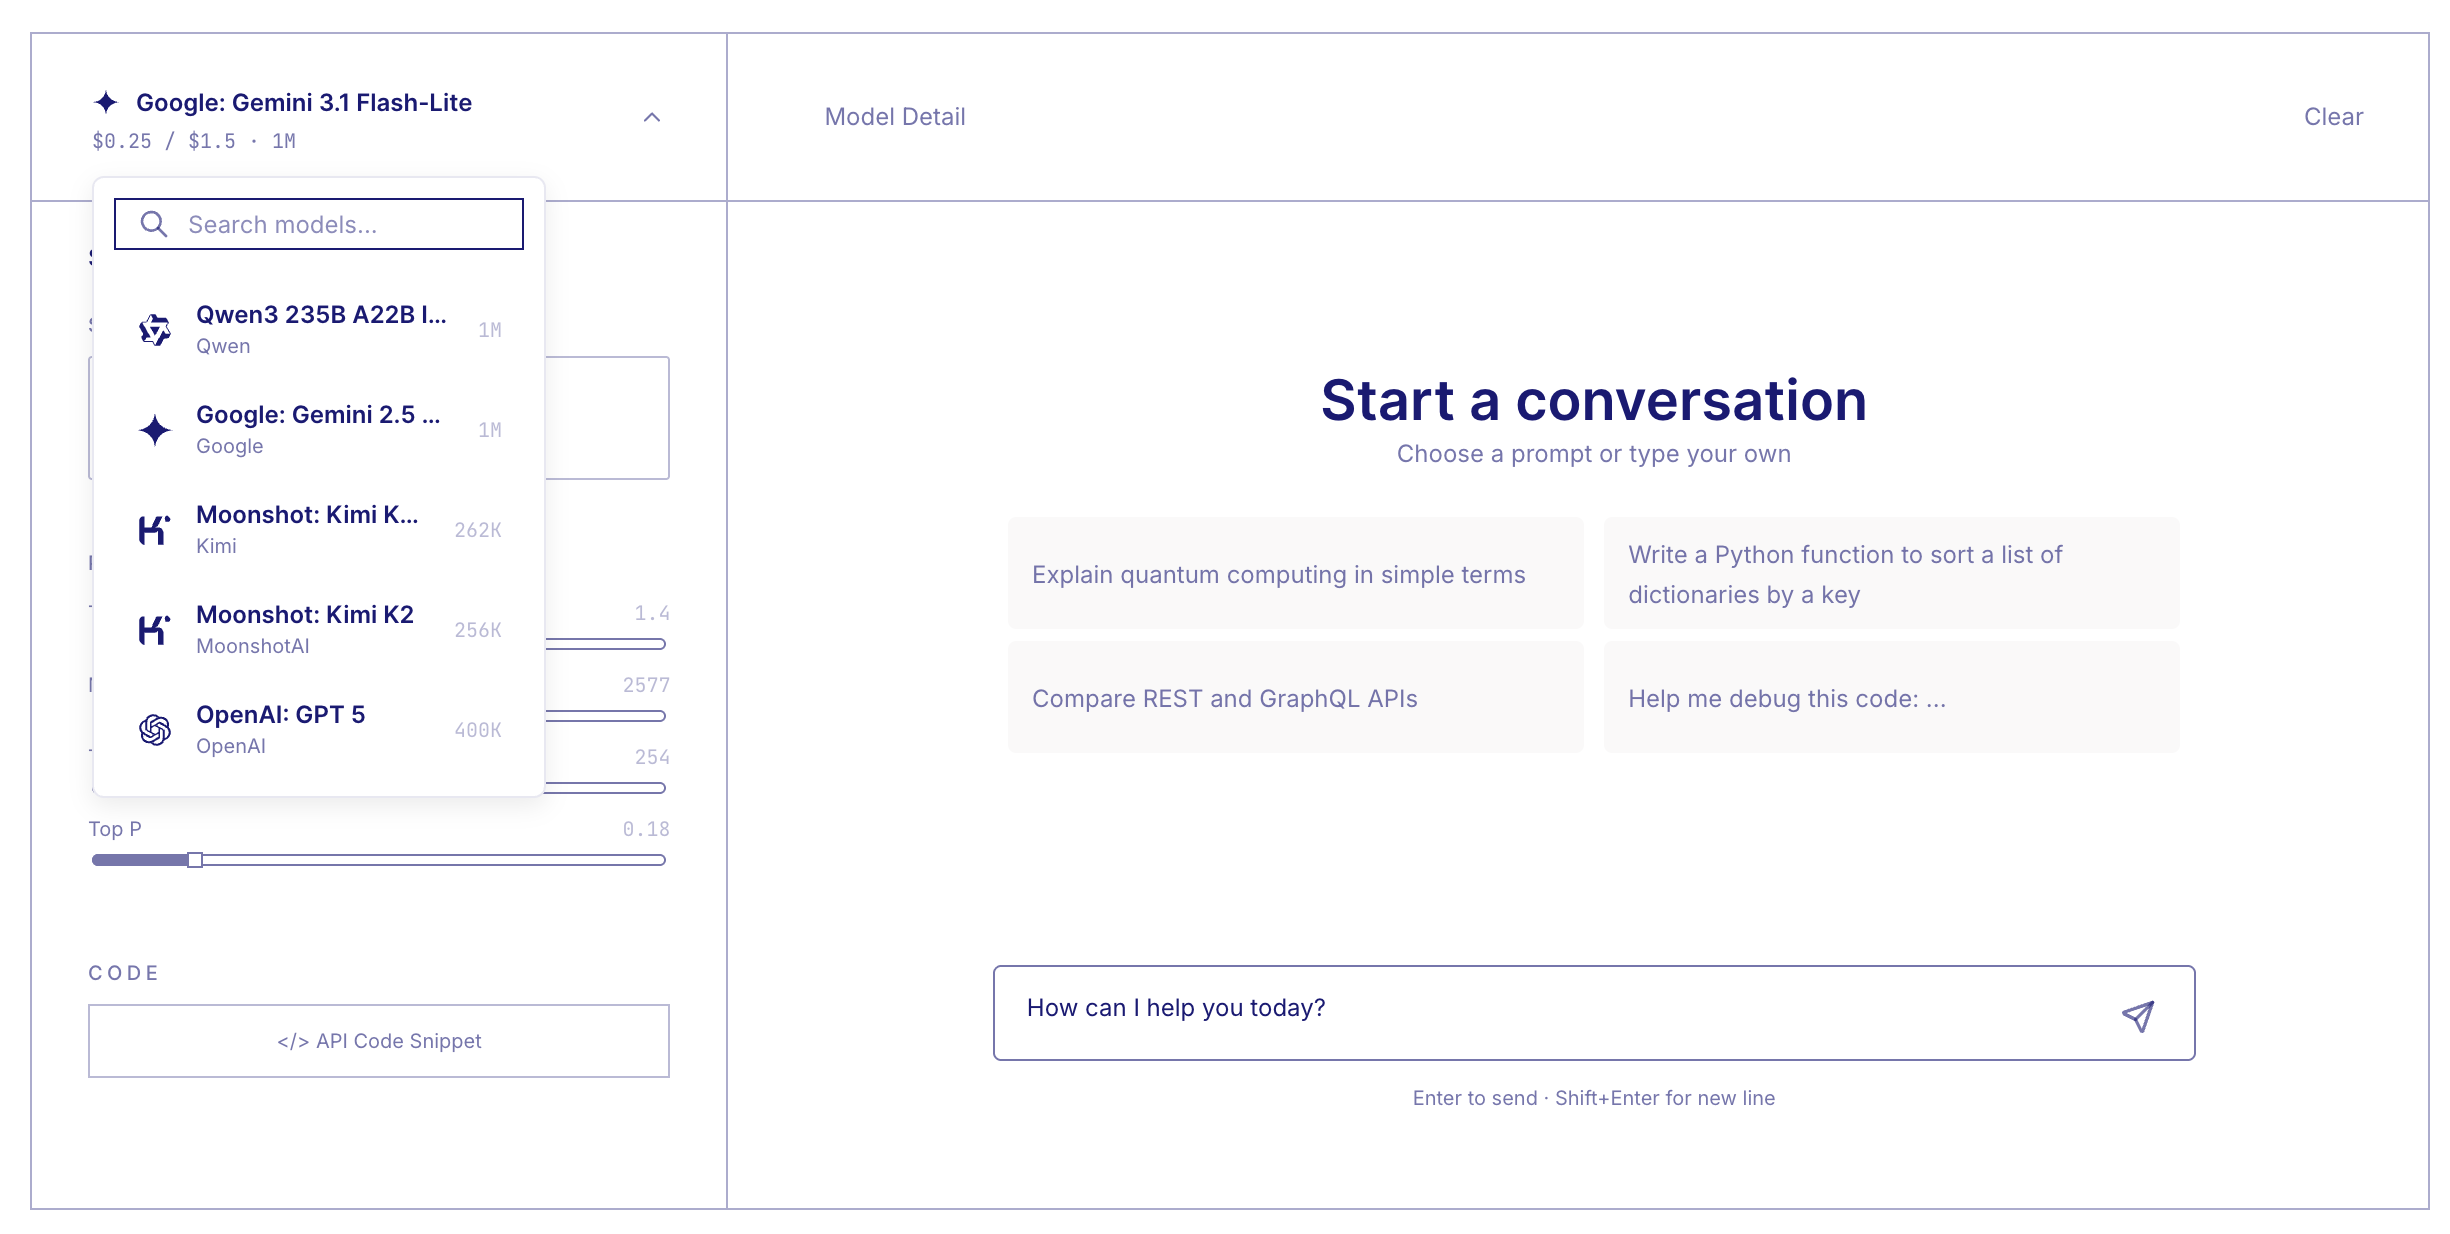The image size is (2450, 1234).
Task: Click the Clear conversation button
Action: point(2333,117)
